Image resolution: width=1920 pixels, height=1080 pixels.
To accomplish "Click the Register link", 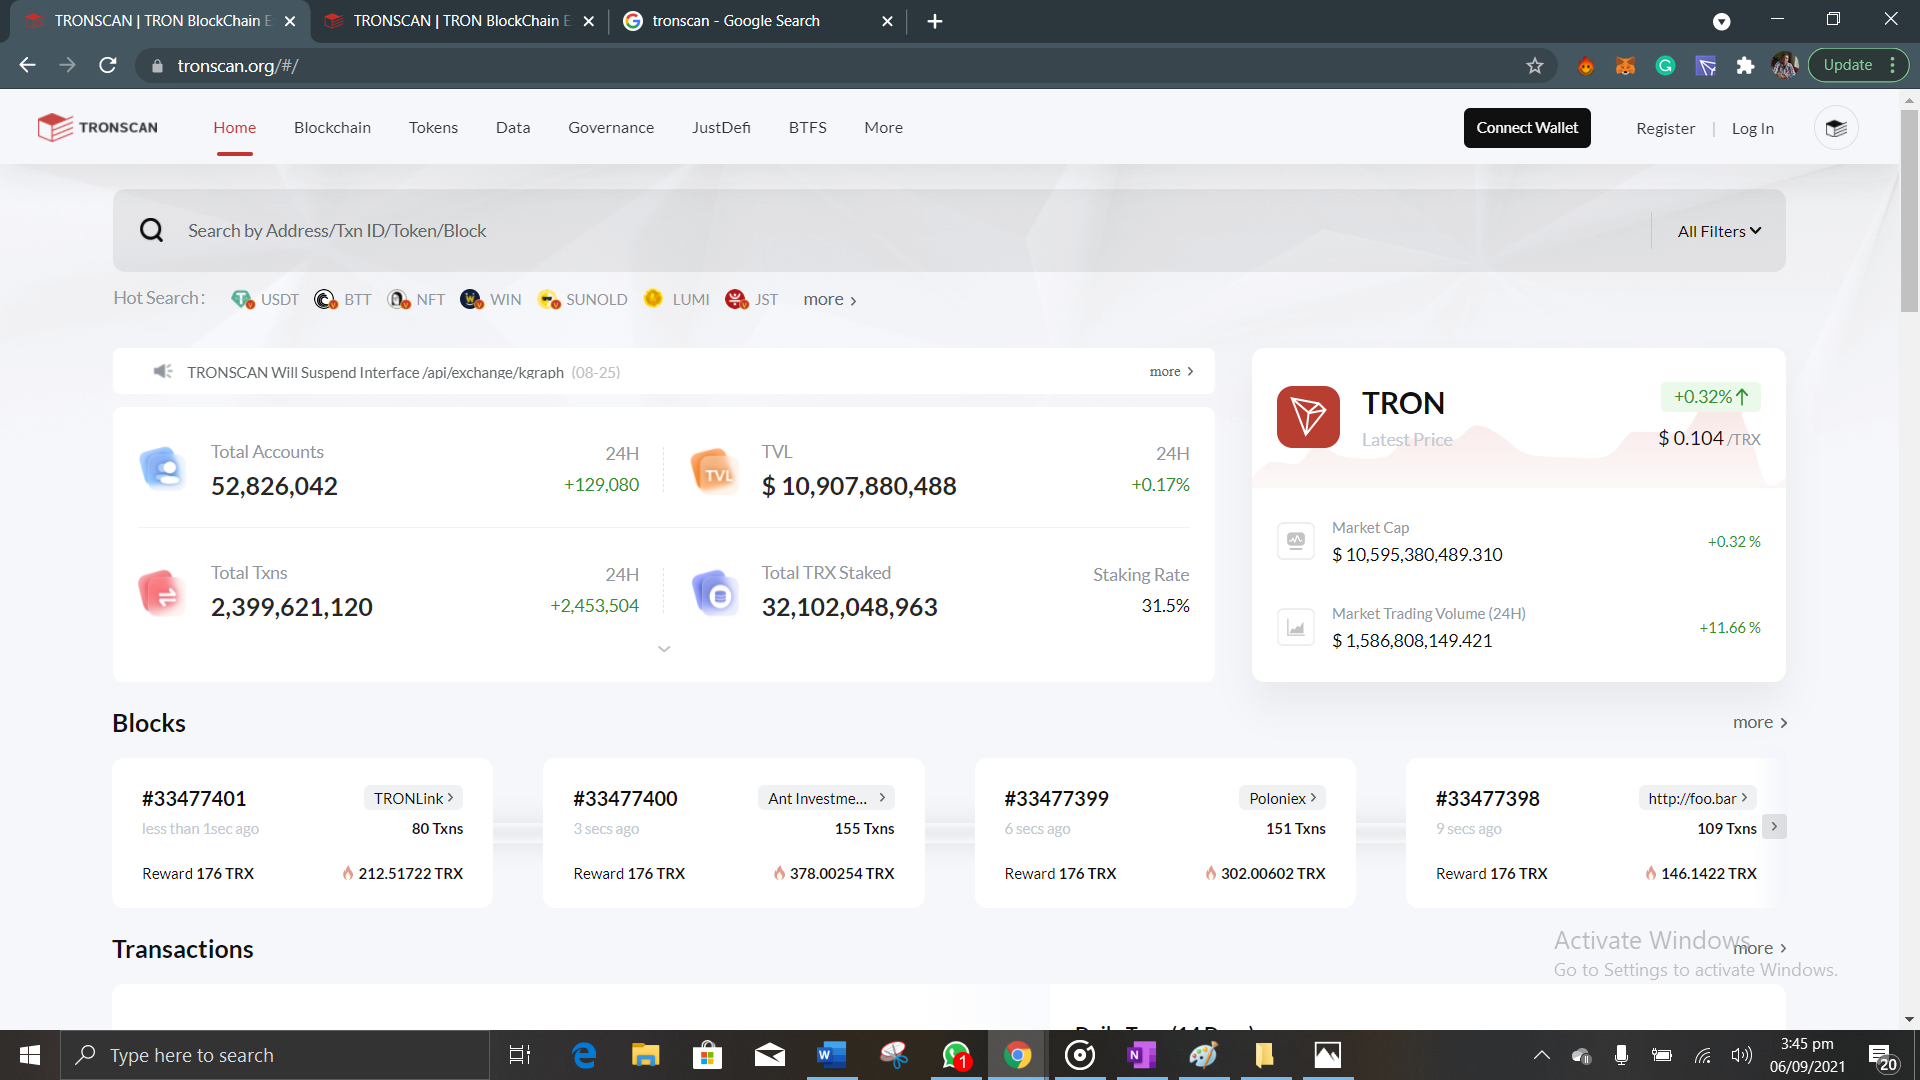I will [x=1665, y=128].
